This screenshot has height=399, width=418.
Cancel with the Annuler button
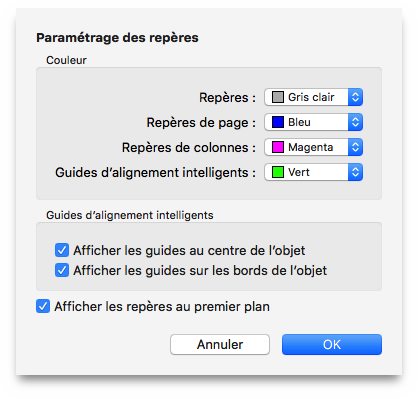[220, 344]
